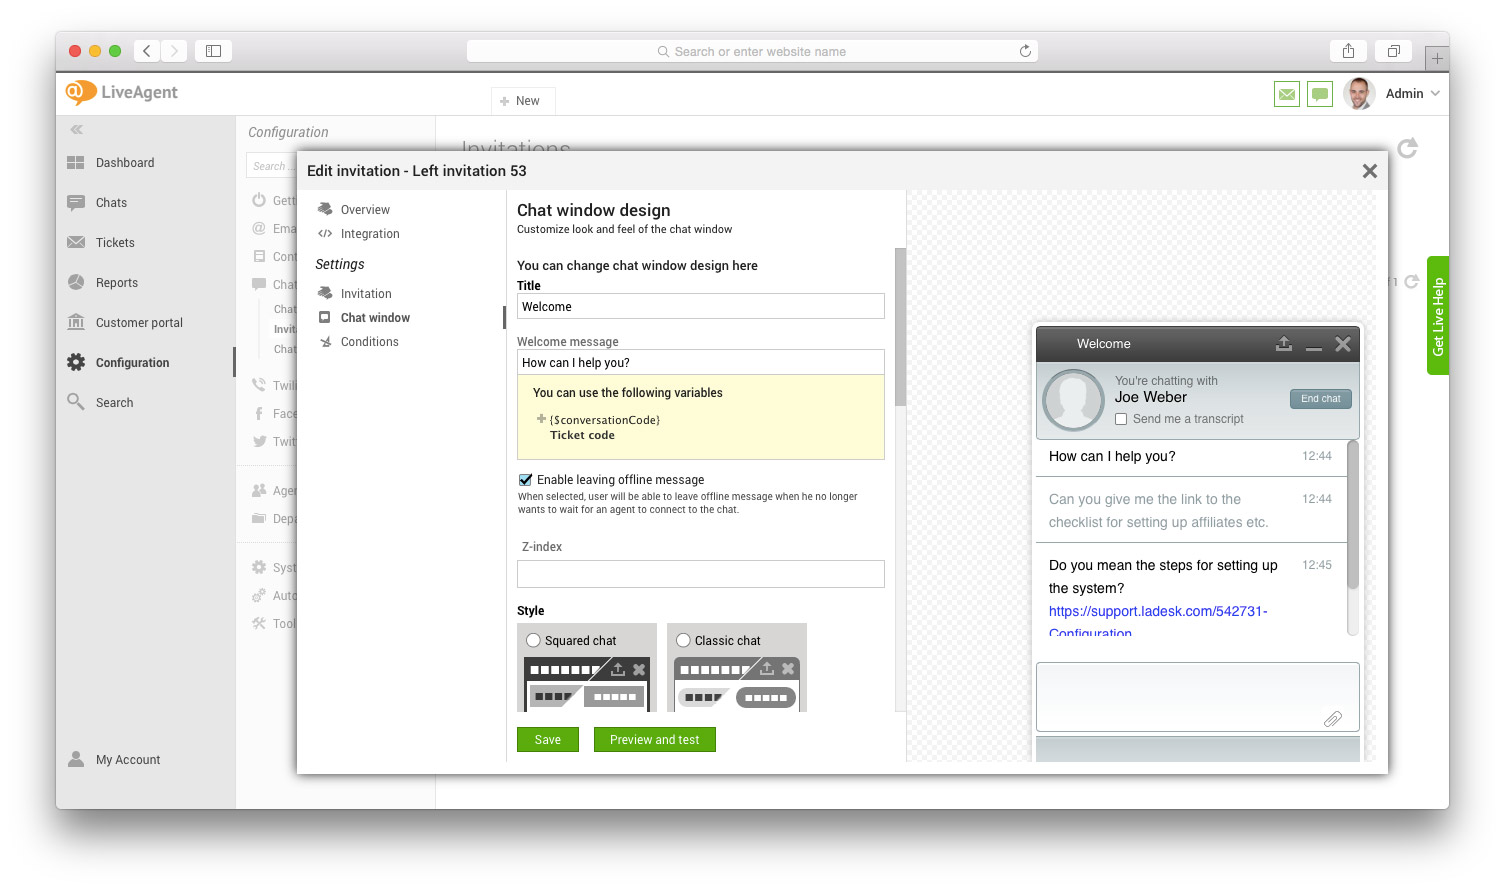Open the Overview section in dialog
Viewport: 1505px width, 889px height.
[x=365, y=210]
